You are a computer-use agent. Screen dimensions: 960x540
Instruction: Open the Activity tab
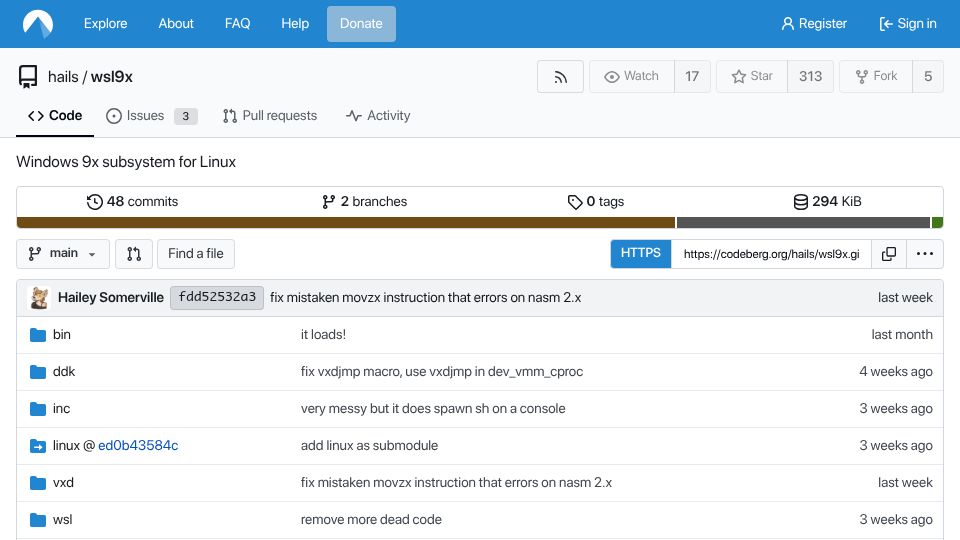pos(378,116)
